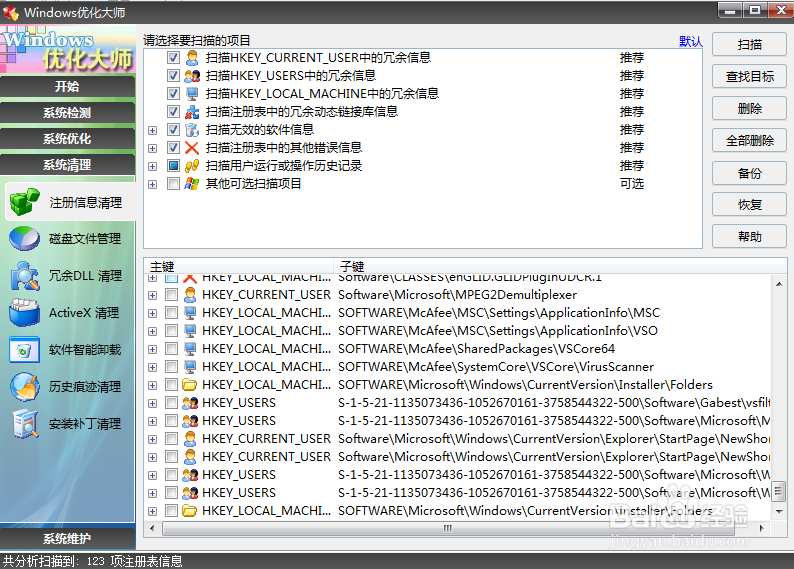Open the 系统检测 sidebar section
Viewport: 794px width, 569px height.
click(67, 112)
